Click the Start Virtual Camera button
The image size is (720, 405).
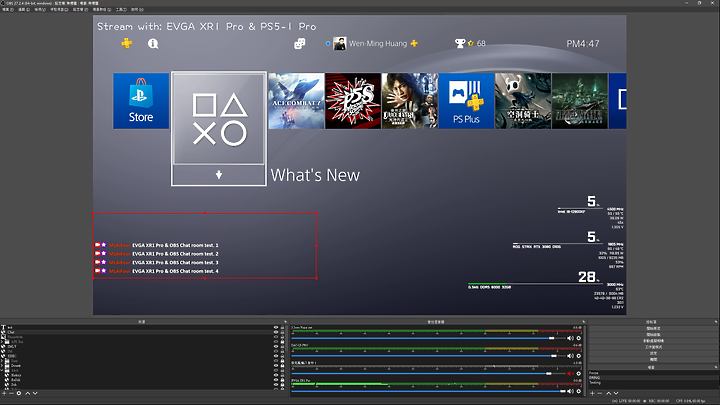(653, 341)
